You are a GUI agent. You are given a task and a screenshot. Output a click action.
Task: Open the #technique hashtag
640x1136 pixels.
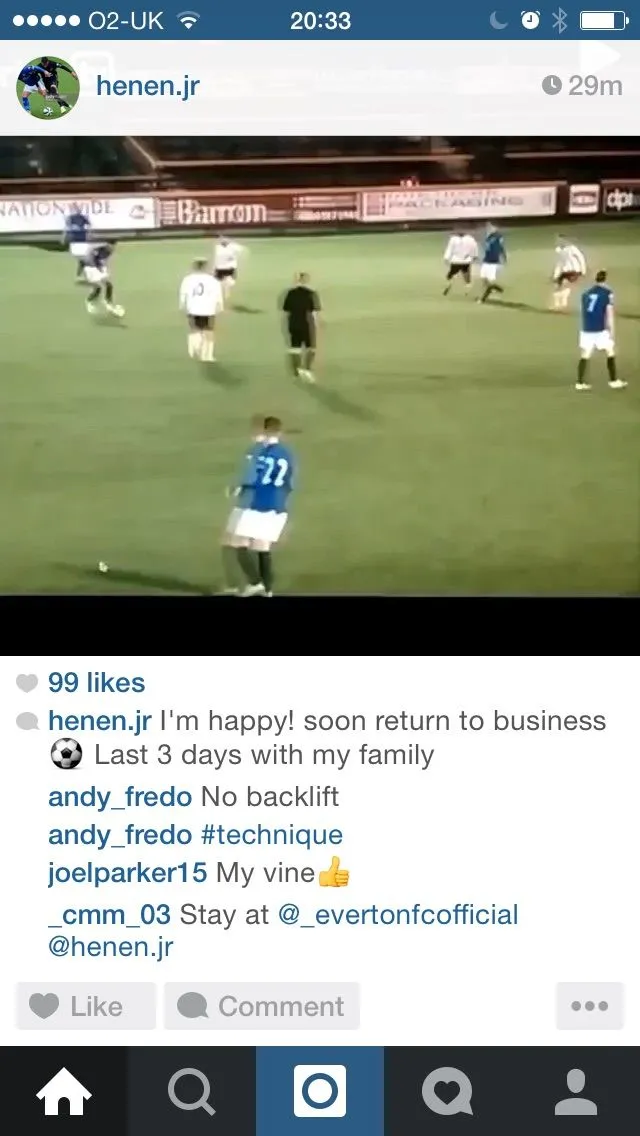(x=272, y=835)
